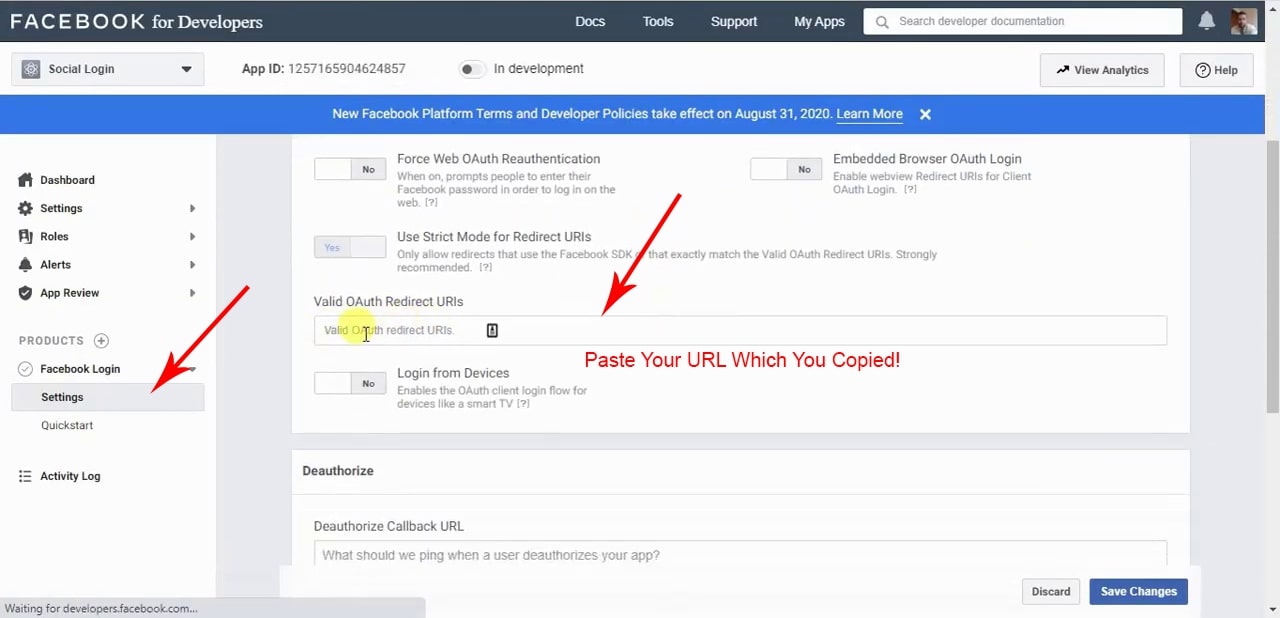1280x618 pixels.
Task: Click the Roles icon in sidebar
Action: click(26, 236)
